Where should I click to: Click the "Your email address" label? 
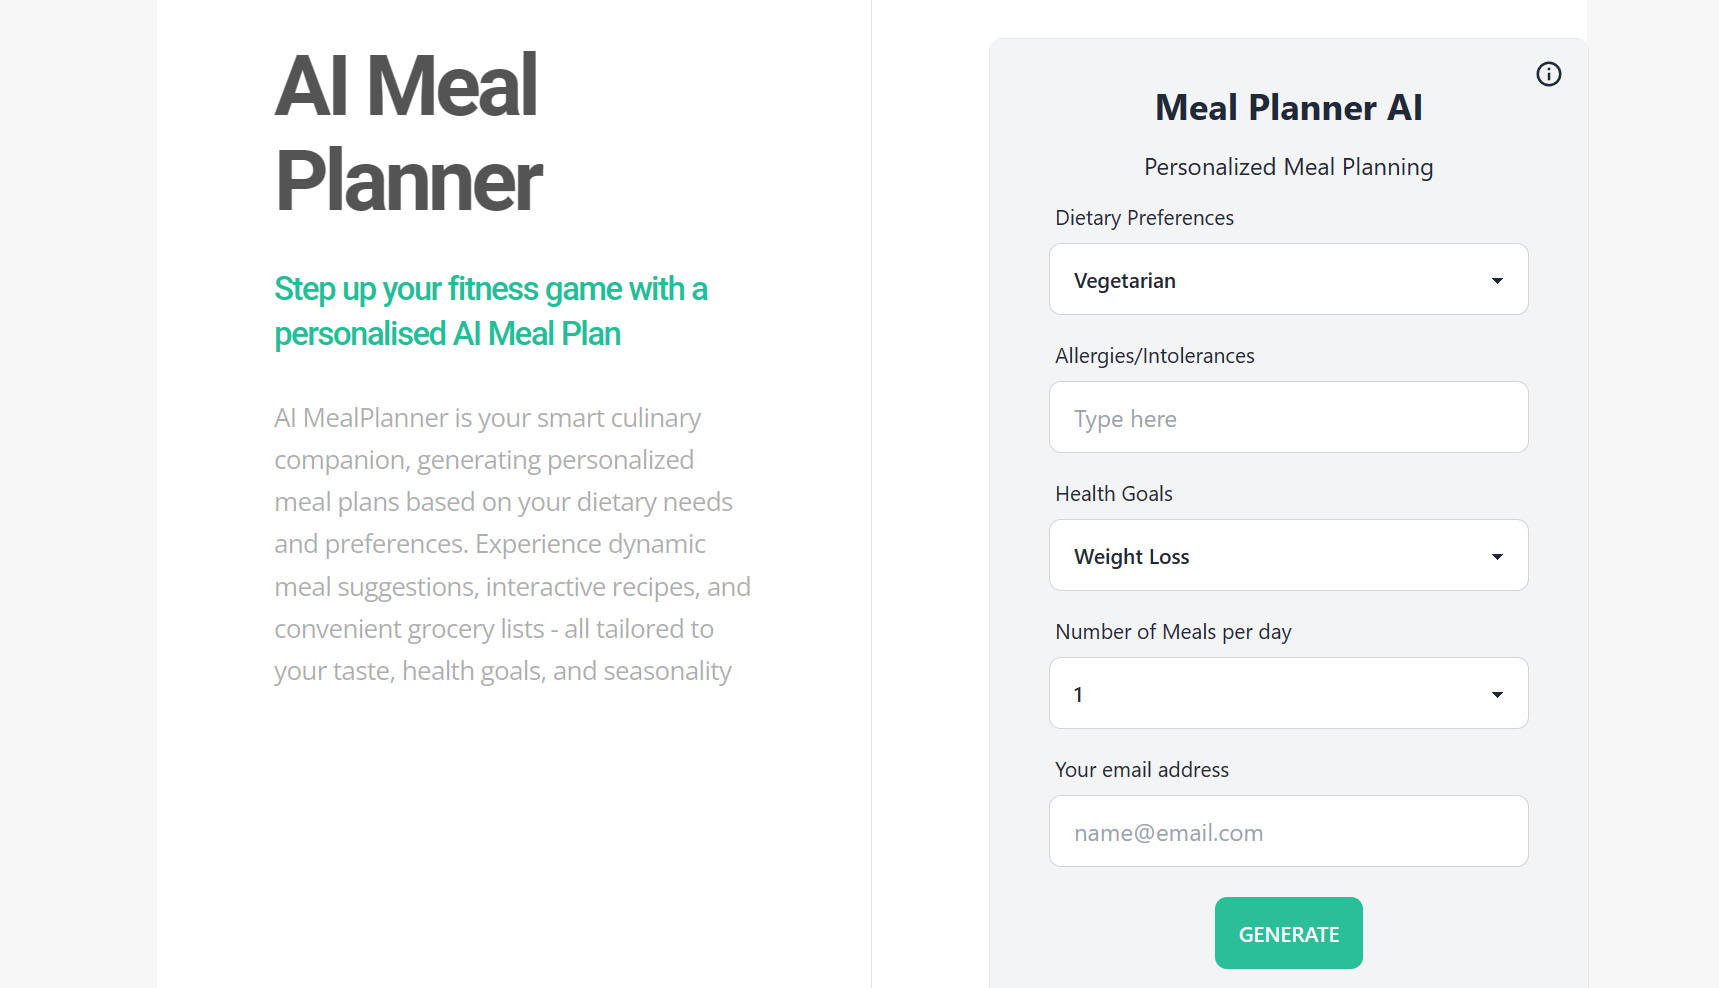click(1141, 770)
